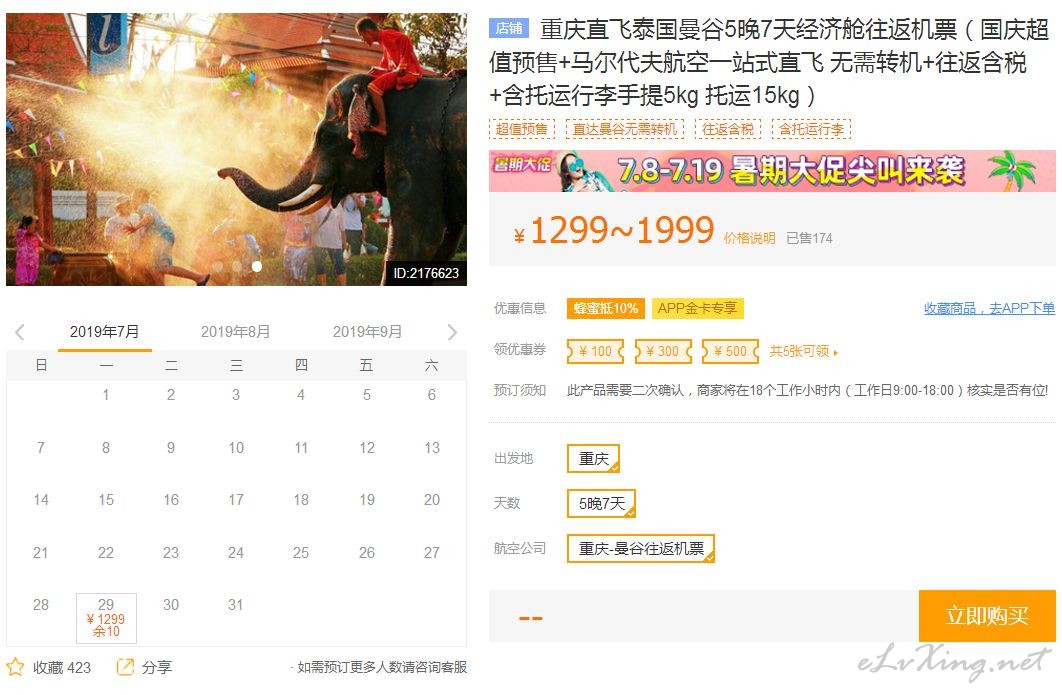
Task: Claim the ¥100 coupon
Action: point(595,351)
